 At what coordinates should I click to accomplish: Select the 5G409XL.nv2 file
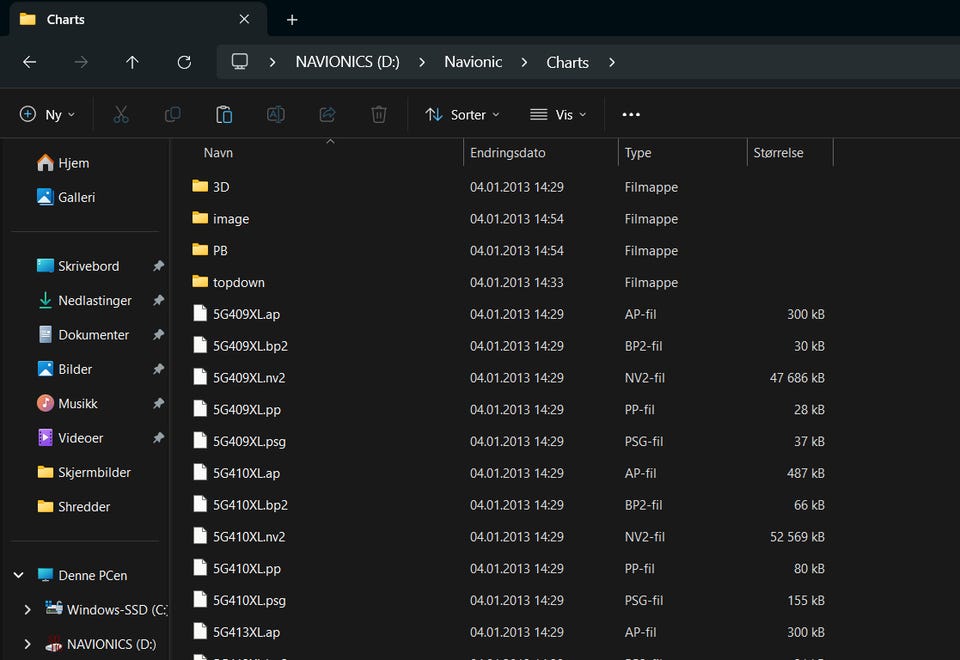pos(249,378)
